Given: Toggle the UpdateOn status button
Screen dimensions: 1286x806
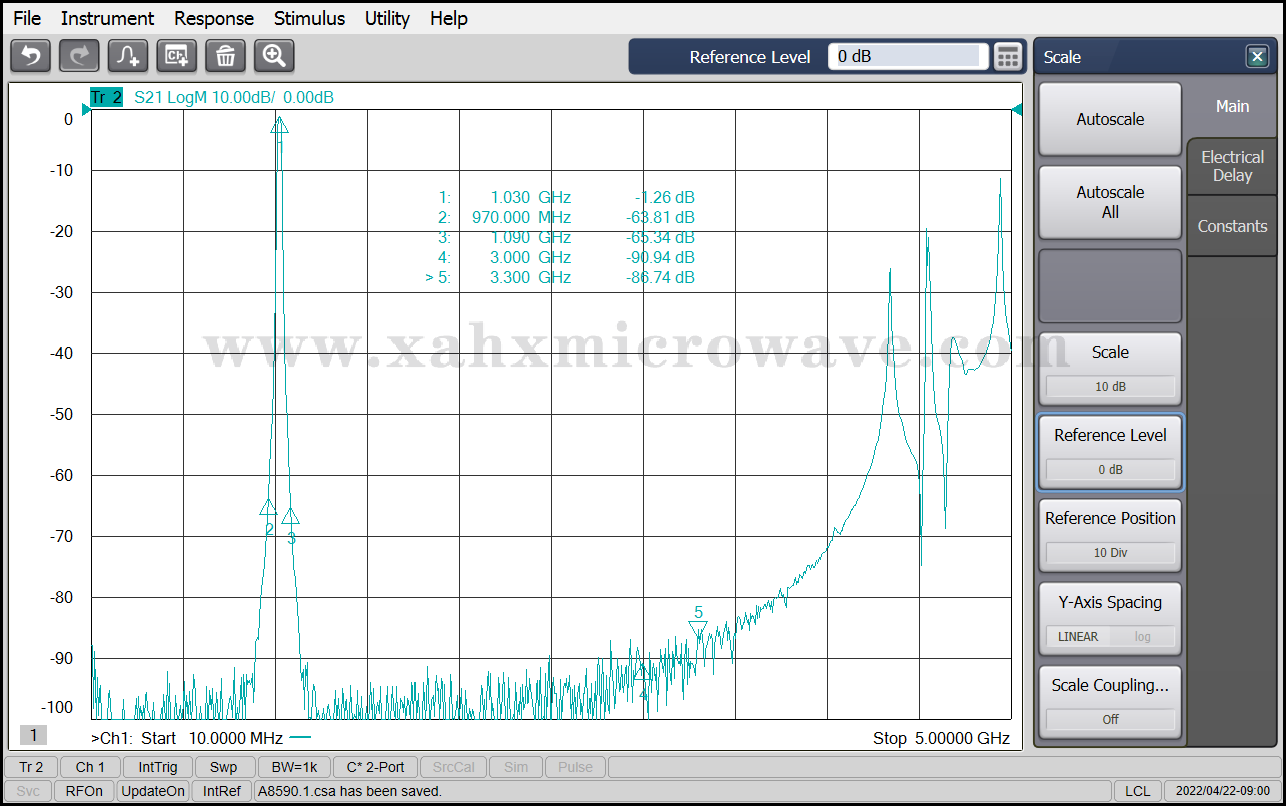Looking at the screenshot, I should (153, 791).
